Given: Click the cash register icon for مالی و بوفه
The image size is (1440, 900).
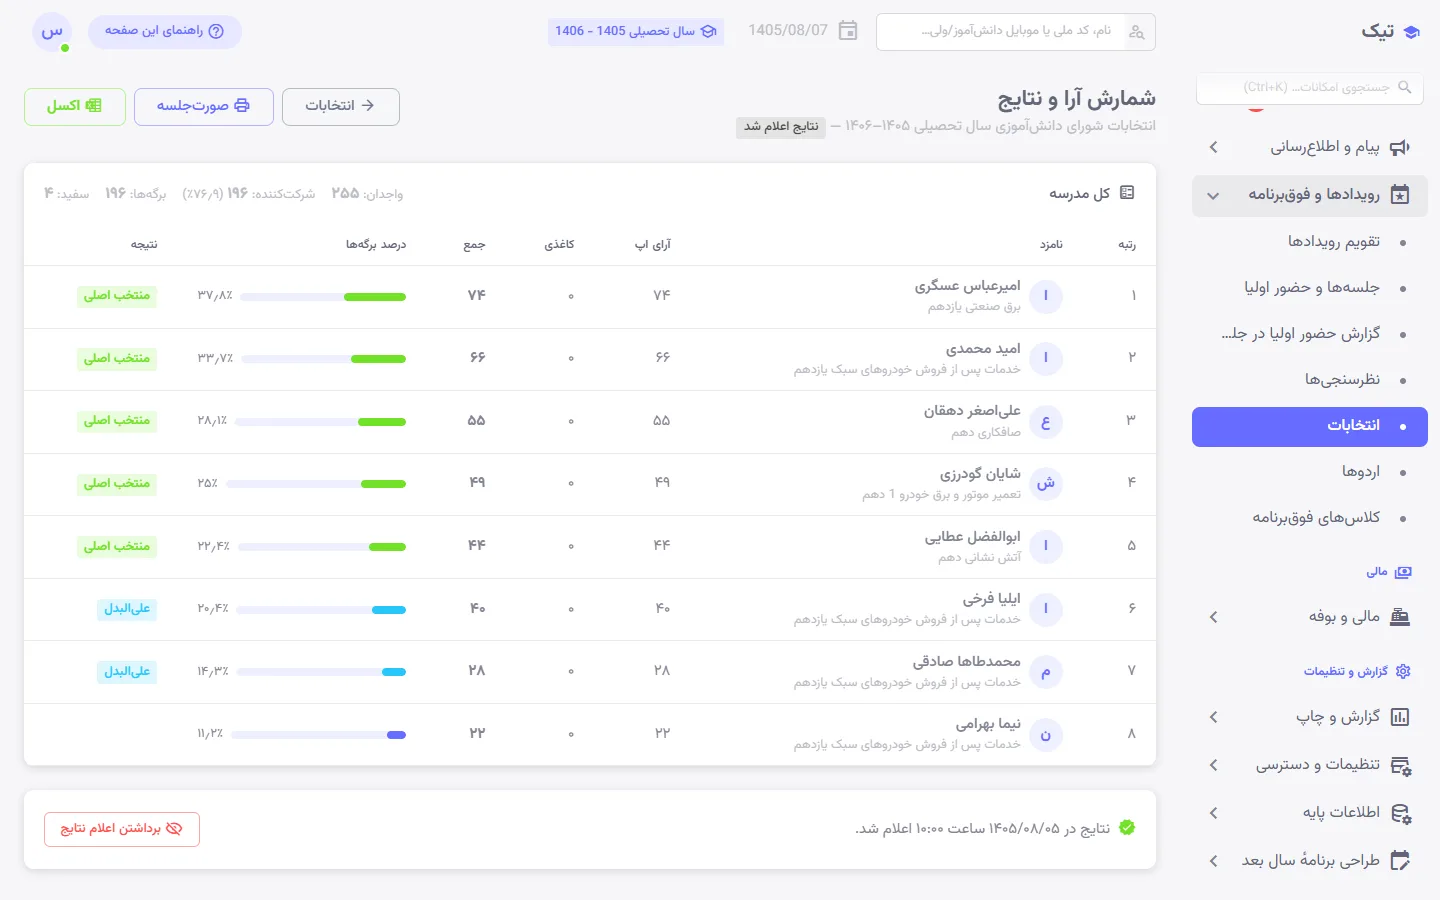Looking at the screenshot, I should coord(1400,617).
